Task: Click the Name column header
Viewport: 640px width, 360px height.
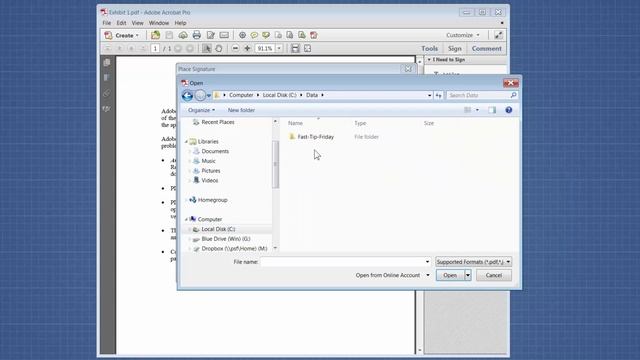Action: click(296, 123)
